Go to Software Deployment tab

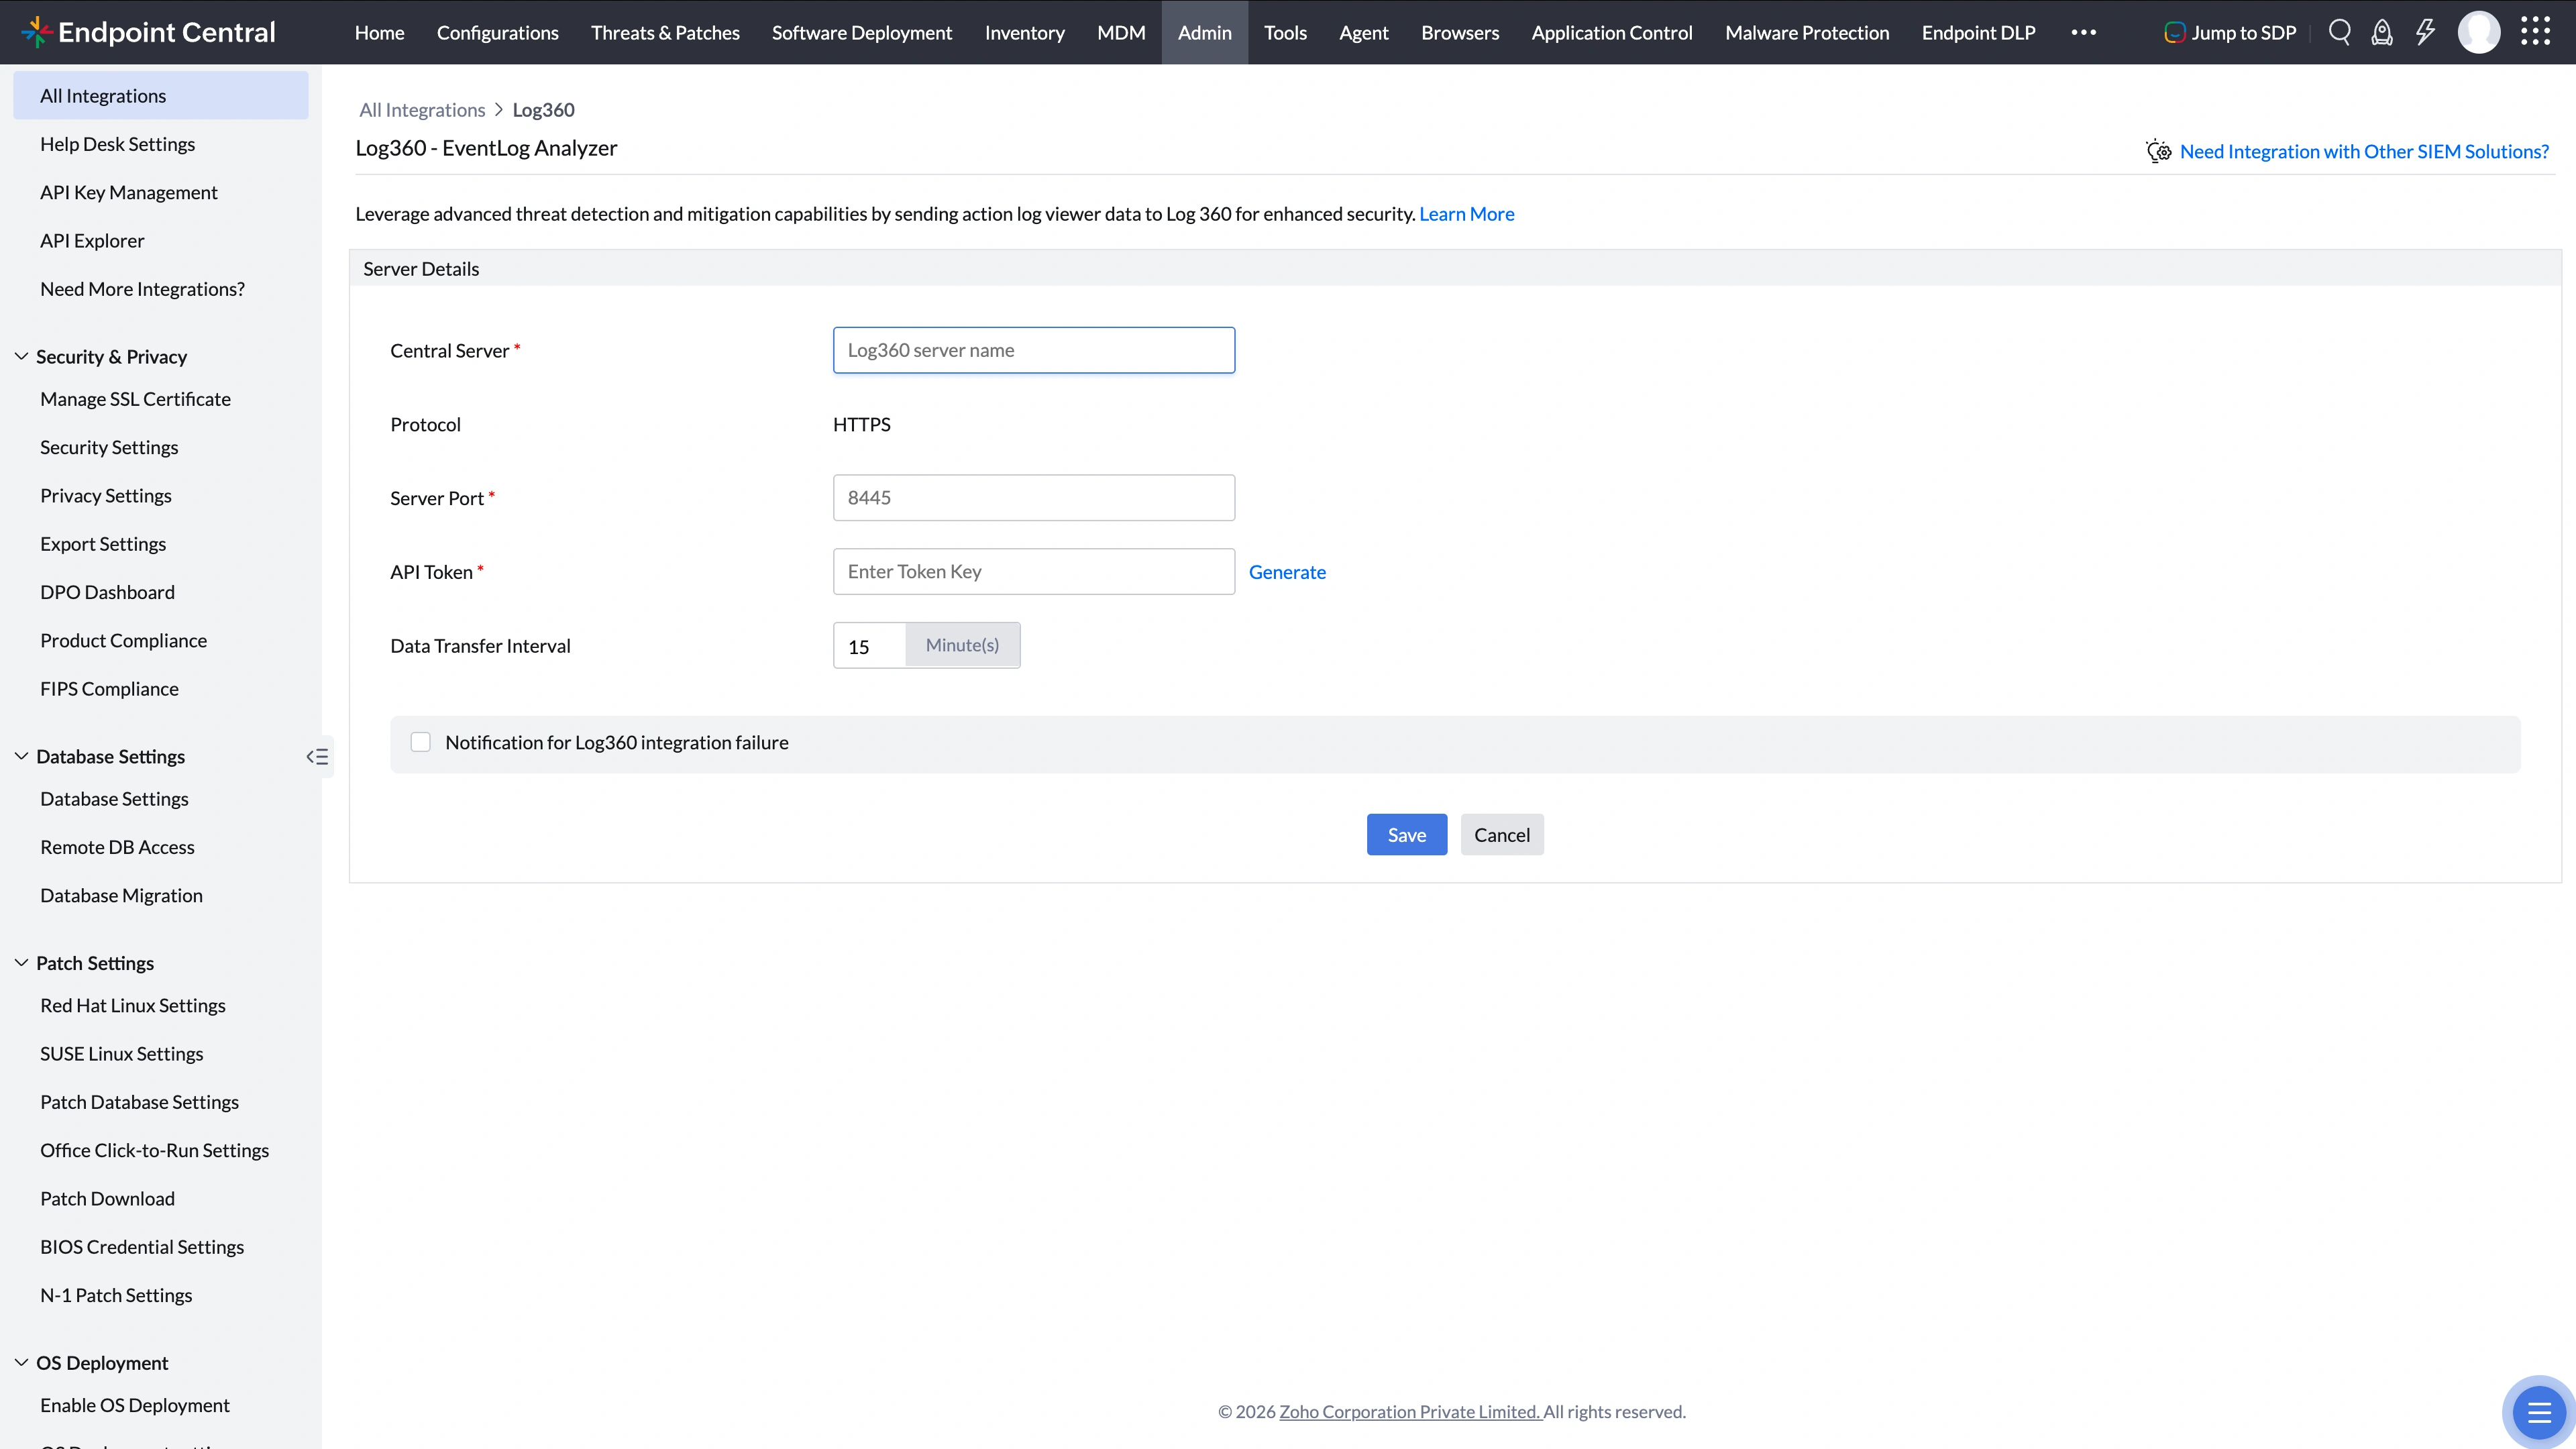pyautogui.click(x=861, y=32)
